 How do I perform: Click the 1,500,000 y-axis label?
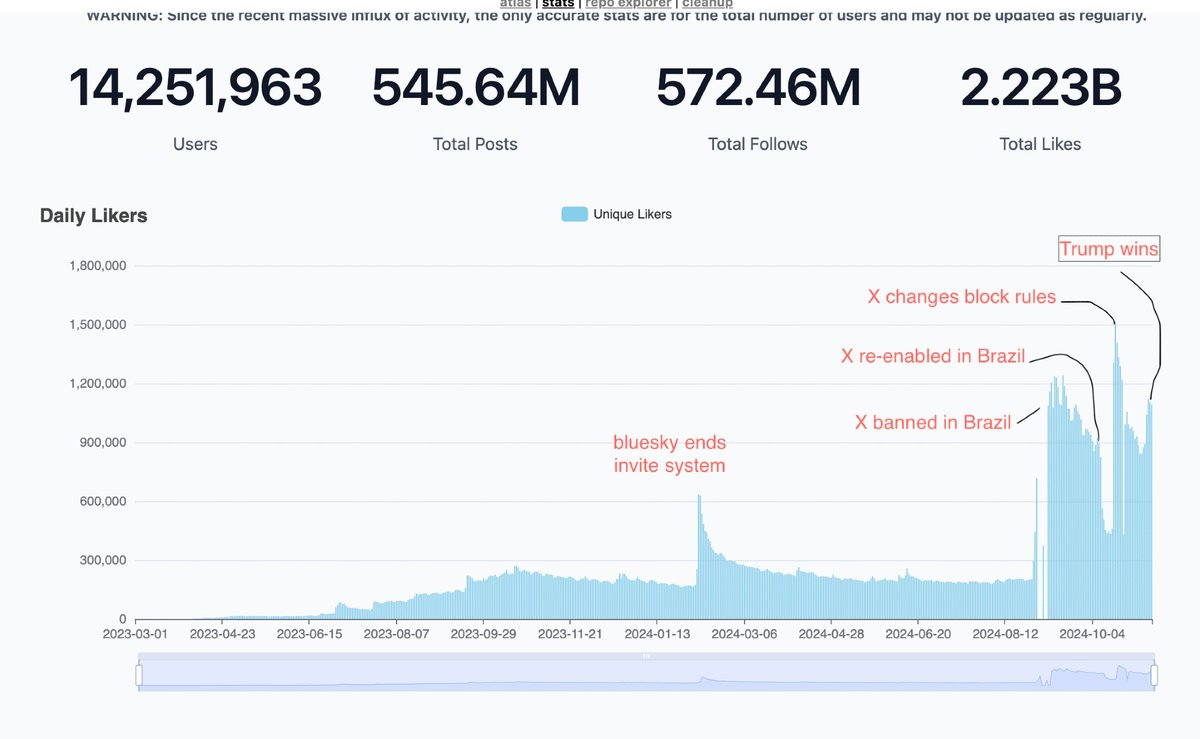pyautogui.click(x=97, y=325)
